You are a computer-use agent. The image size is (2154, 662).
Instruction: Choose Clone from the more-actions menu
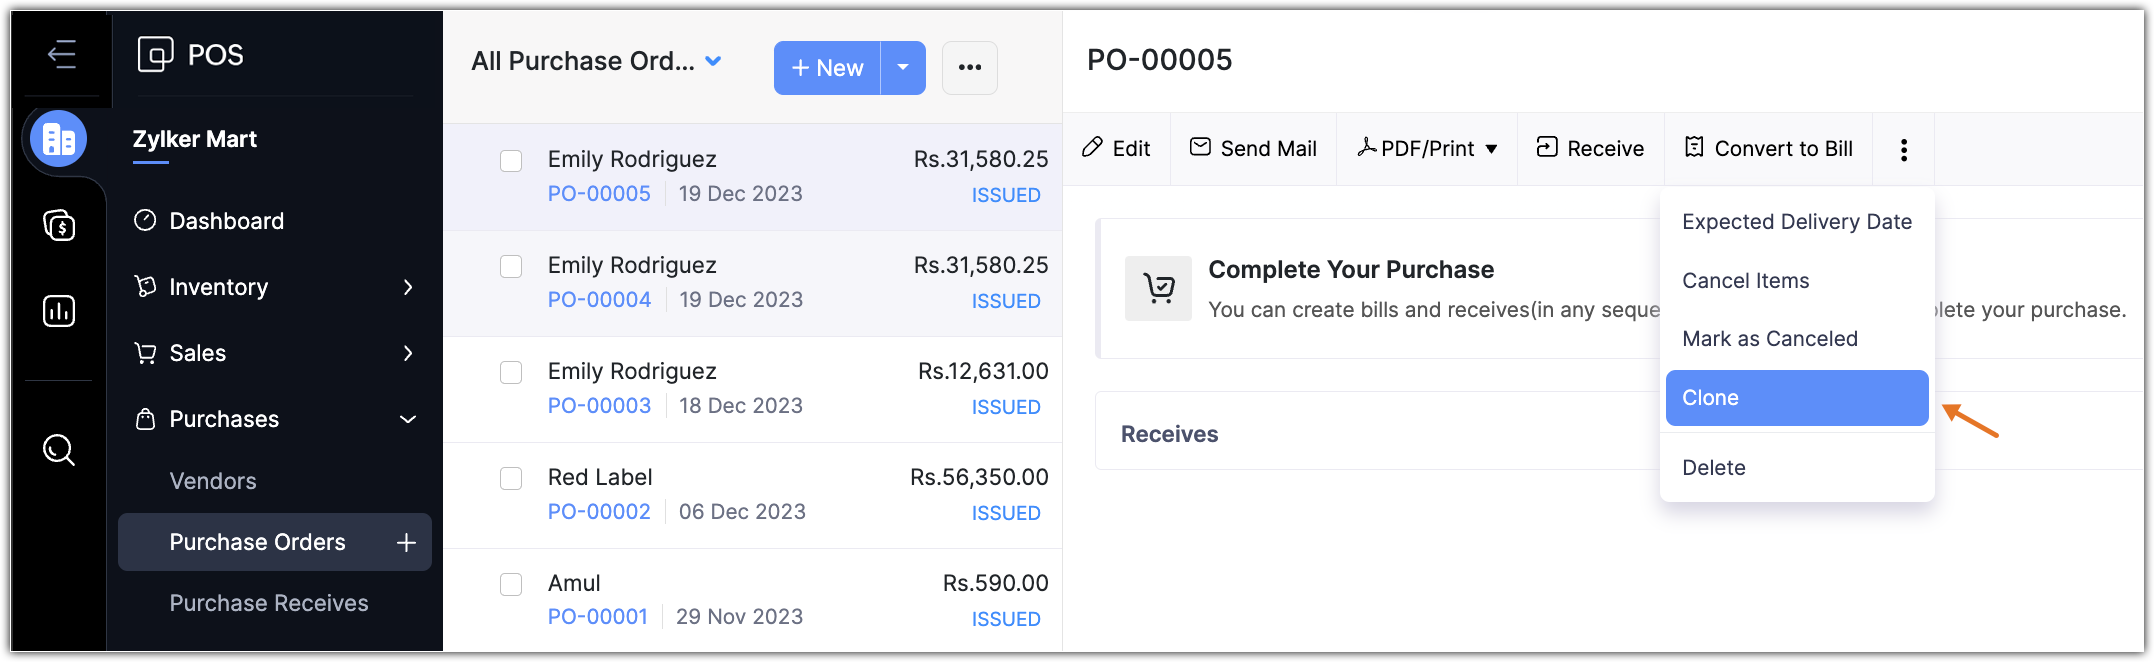coord(1796,398)
